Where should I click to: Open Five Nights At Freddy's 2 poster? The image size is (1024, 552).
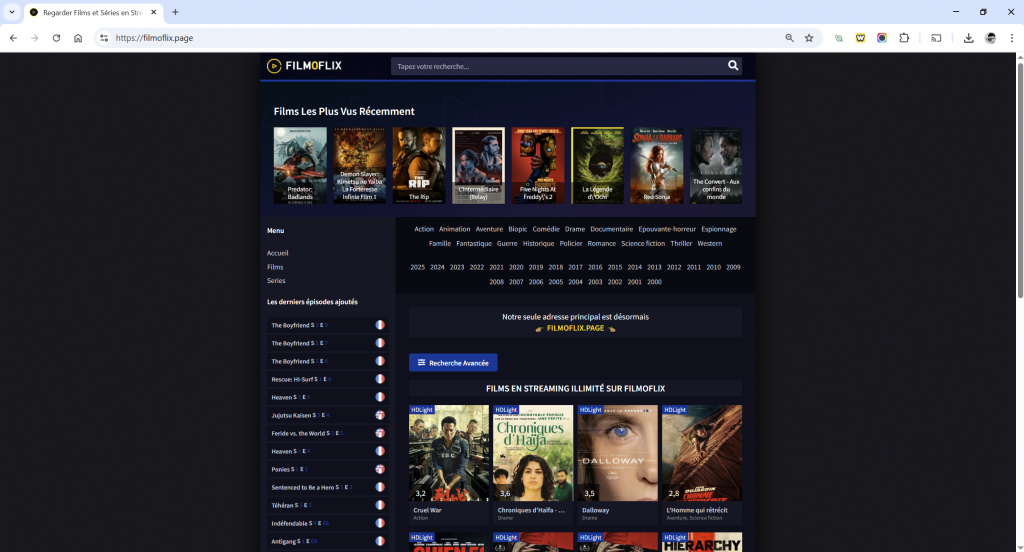click(537, 165)
